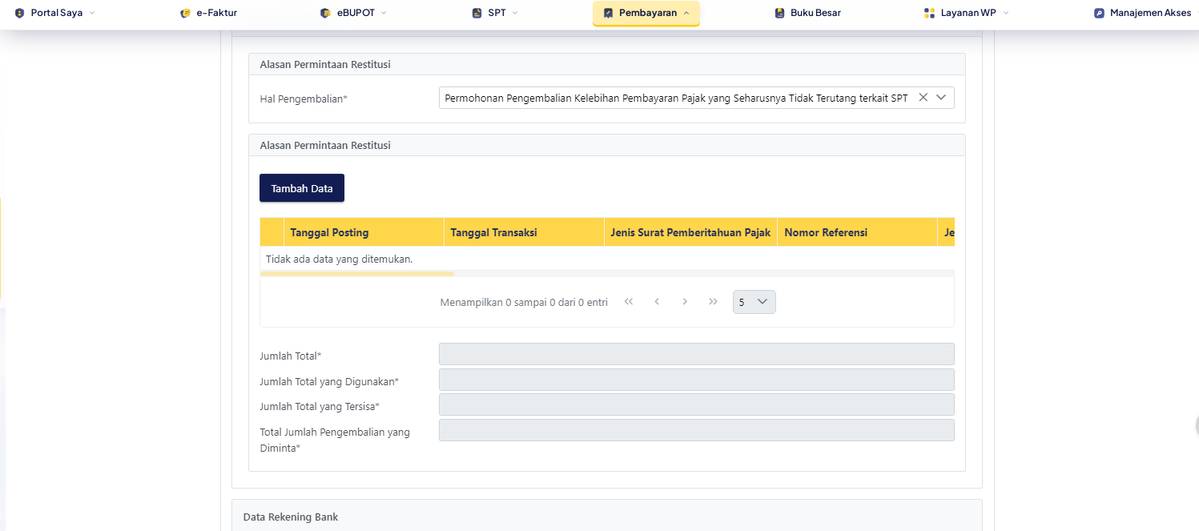Screen dimensions: 1199x531
Task: Click the Tambah Data button
Action: (x=302, y=188)
